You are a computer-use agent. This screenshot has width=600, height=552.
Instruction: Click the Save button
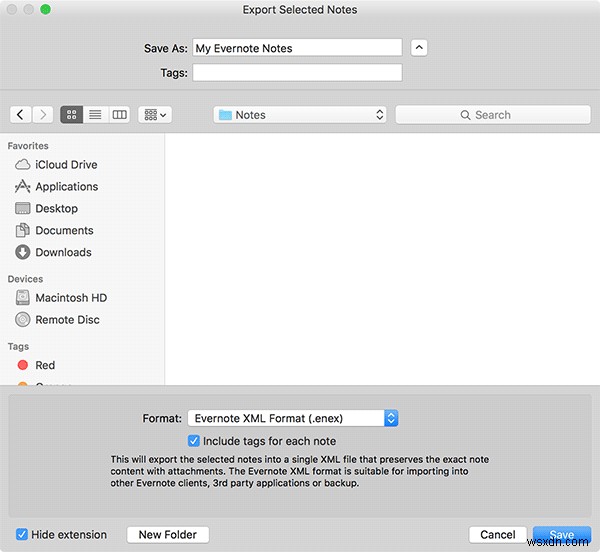(561, 534)
